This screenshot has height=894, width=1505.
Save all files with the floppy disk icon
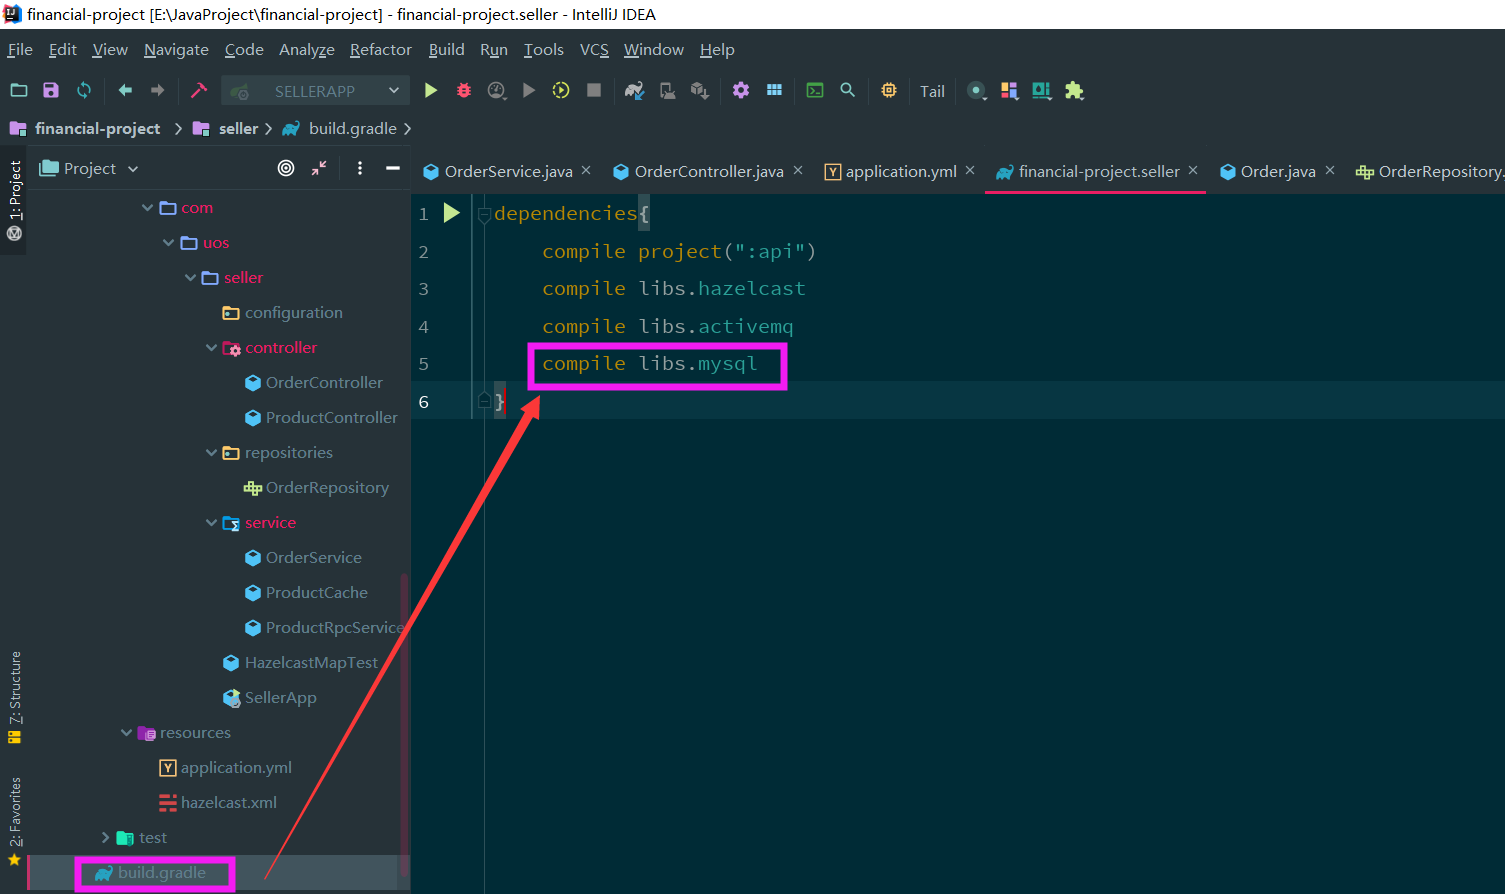tap(51, 91)
